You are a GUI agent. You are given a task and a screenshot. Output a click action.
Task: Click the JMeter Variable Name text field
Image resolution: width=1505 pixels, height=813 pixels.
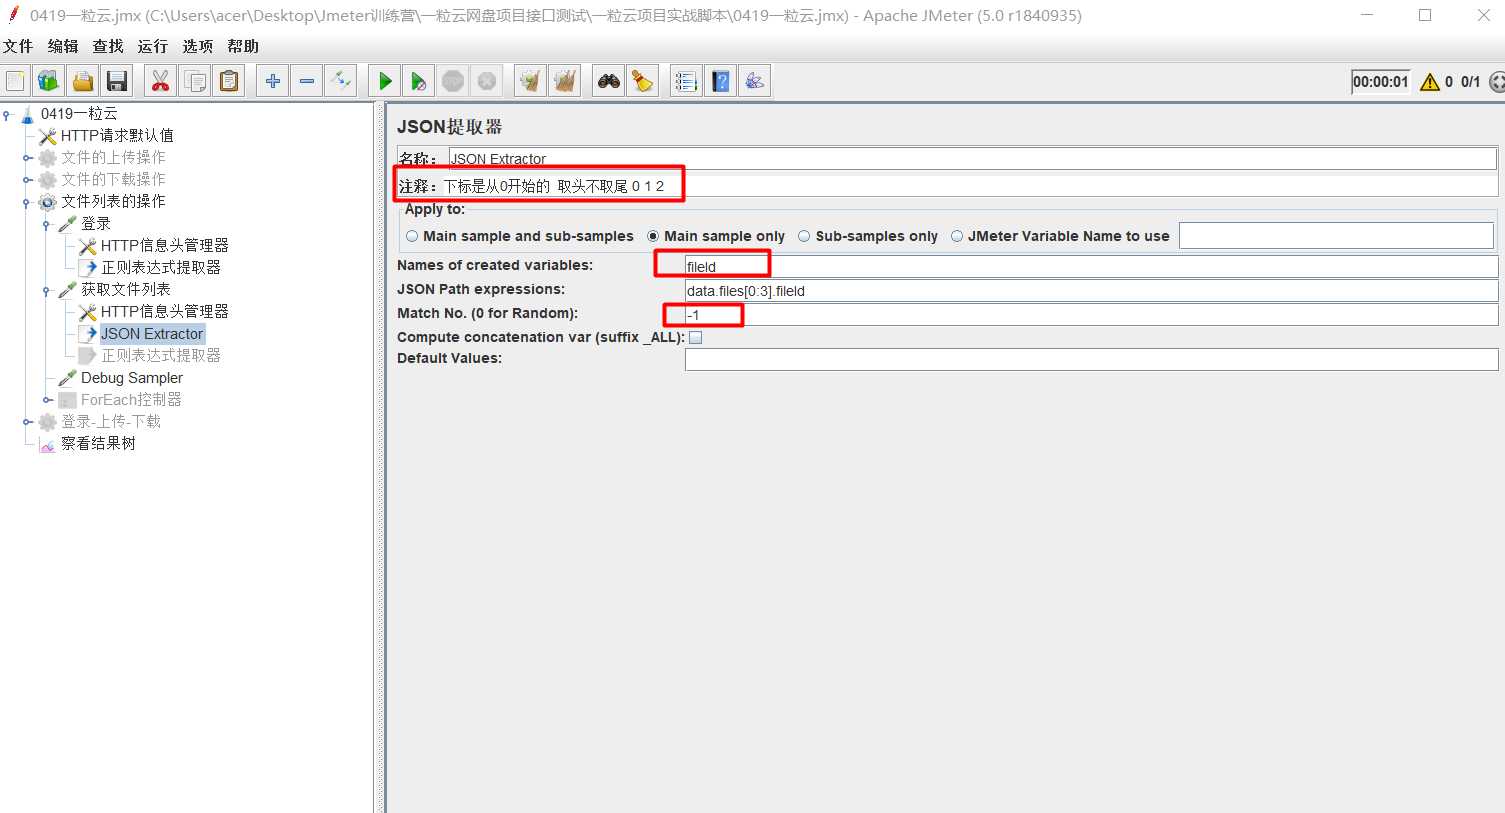[x=1336, y=236]
